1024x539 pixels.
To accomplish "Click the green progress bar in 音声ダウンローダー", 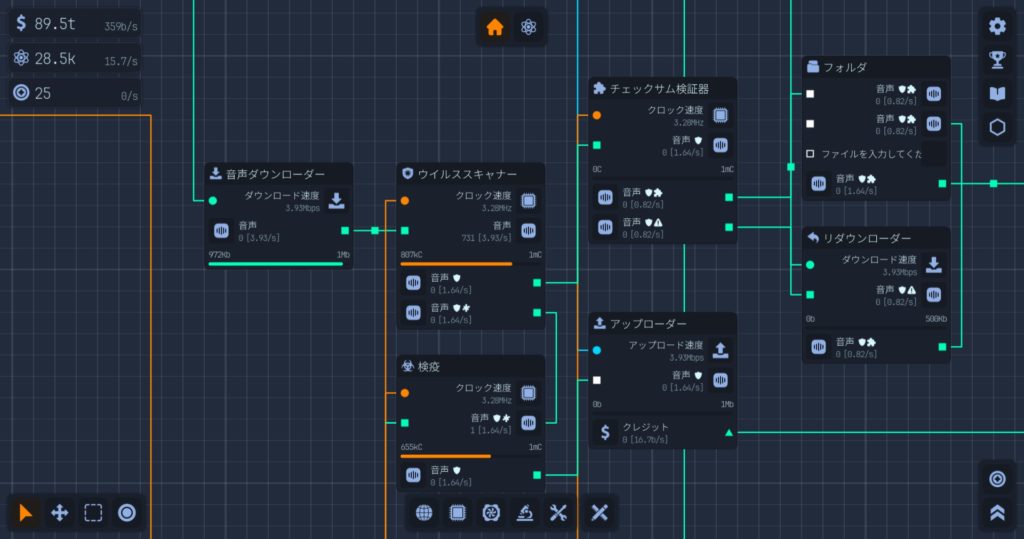I will [278, 265].
